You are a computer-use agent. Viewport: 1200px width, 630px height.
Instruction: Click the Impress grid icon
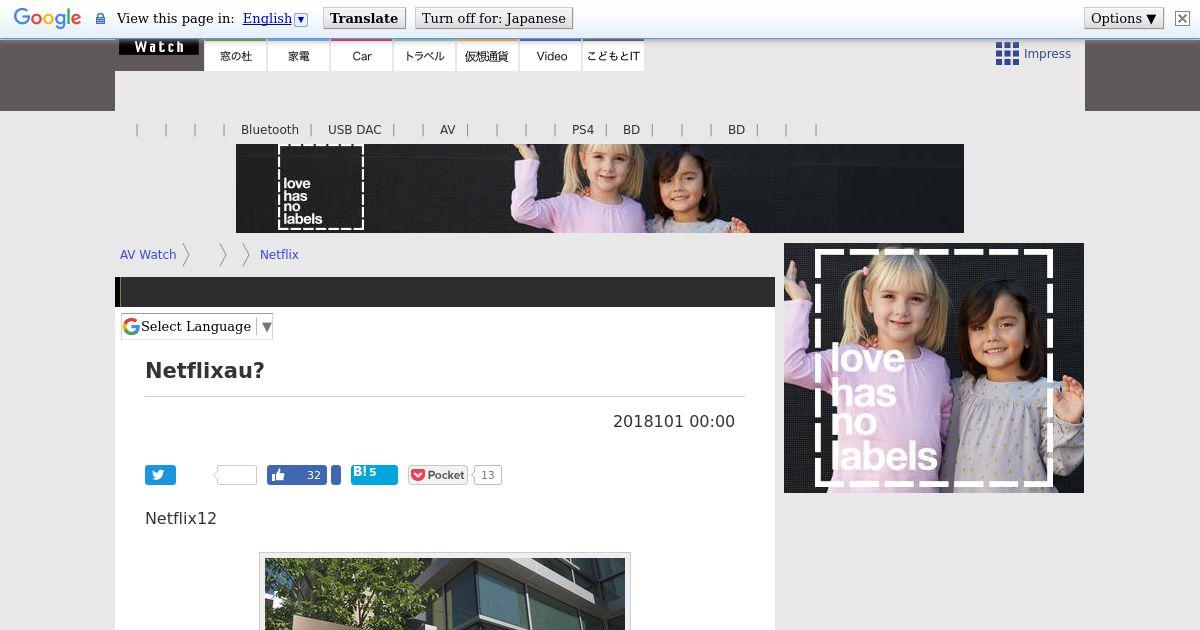1007,54
